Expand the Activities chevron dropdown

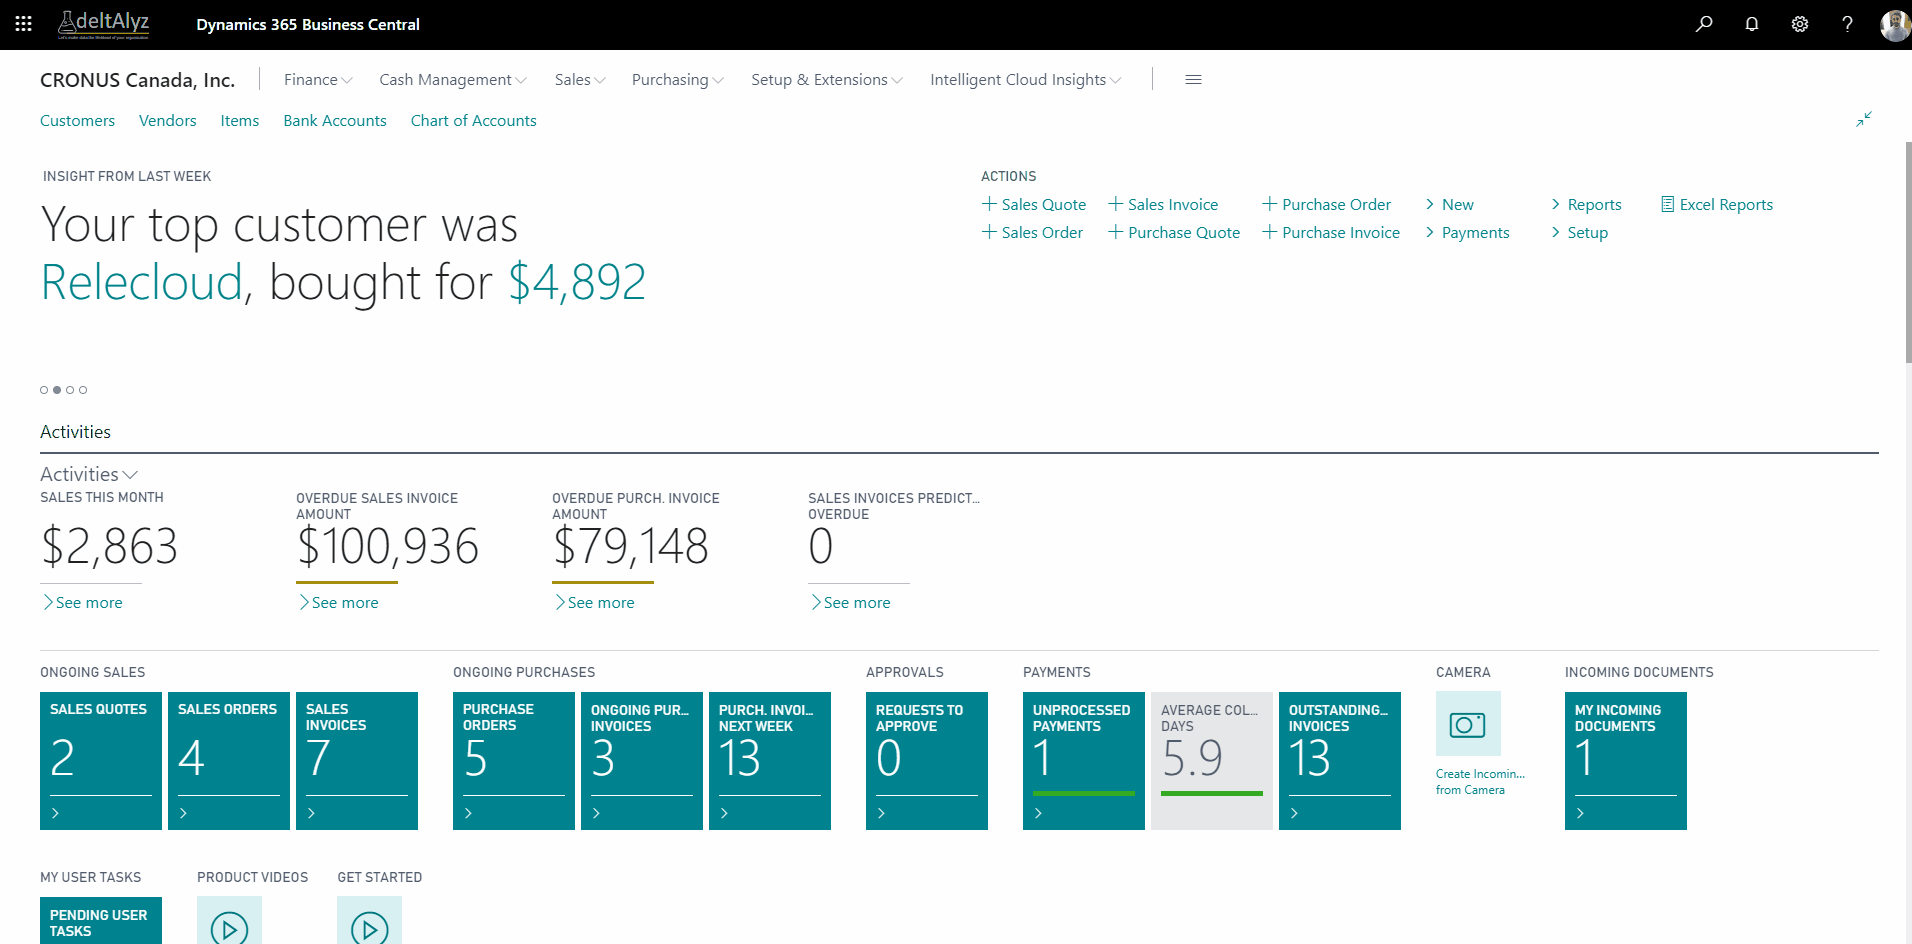pyautogui.click(x=129, y=475)
